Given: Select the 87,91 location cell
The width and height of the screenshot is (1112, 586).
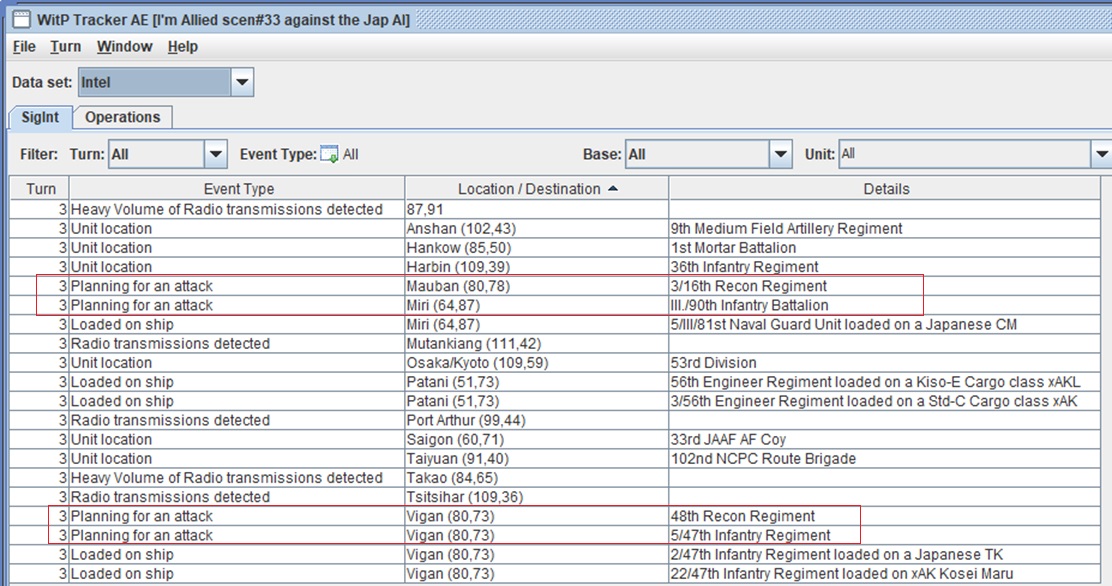Looking at the screenshot, I should pyautogui.click(x=537, y=209).
